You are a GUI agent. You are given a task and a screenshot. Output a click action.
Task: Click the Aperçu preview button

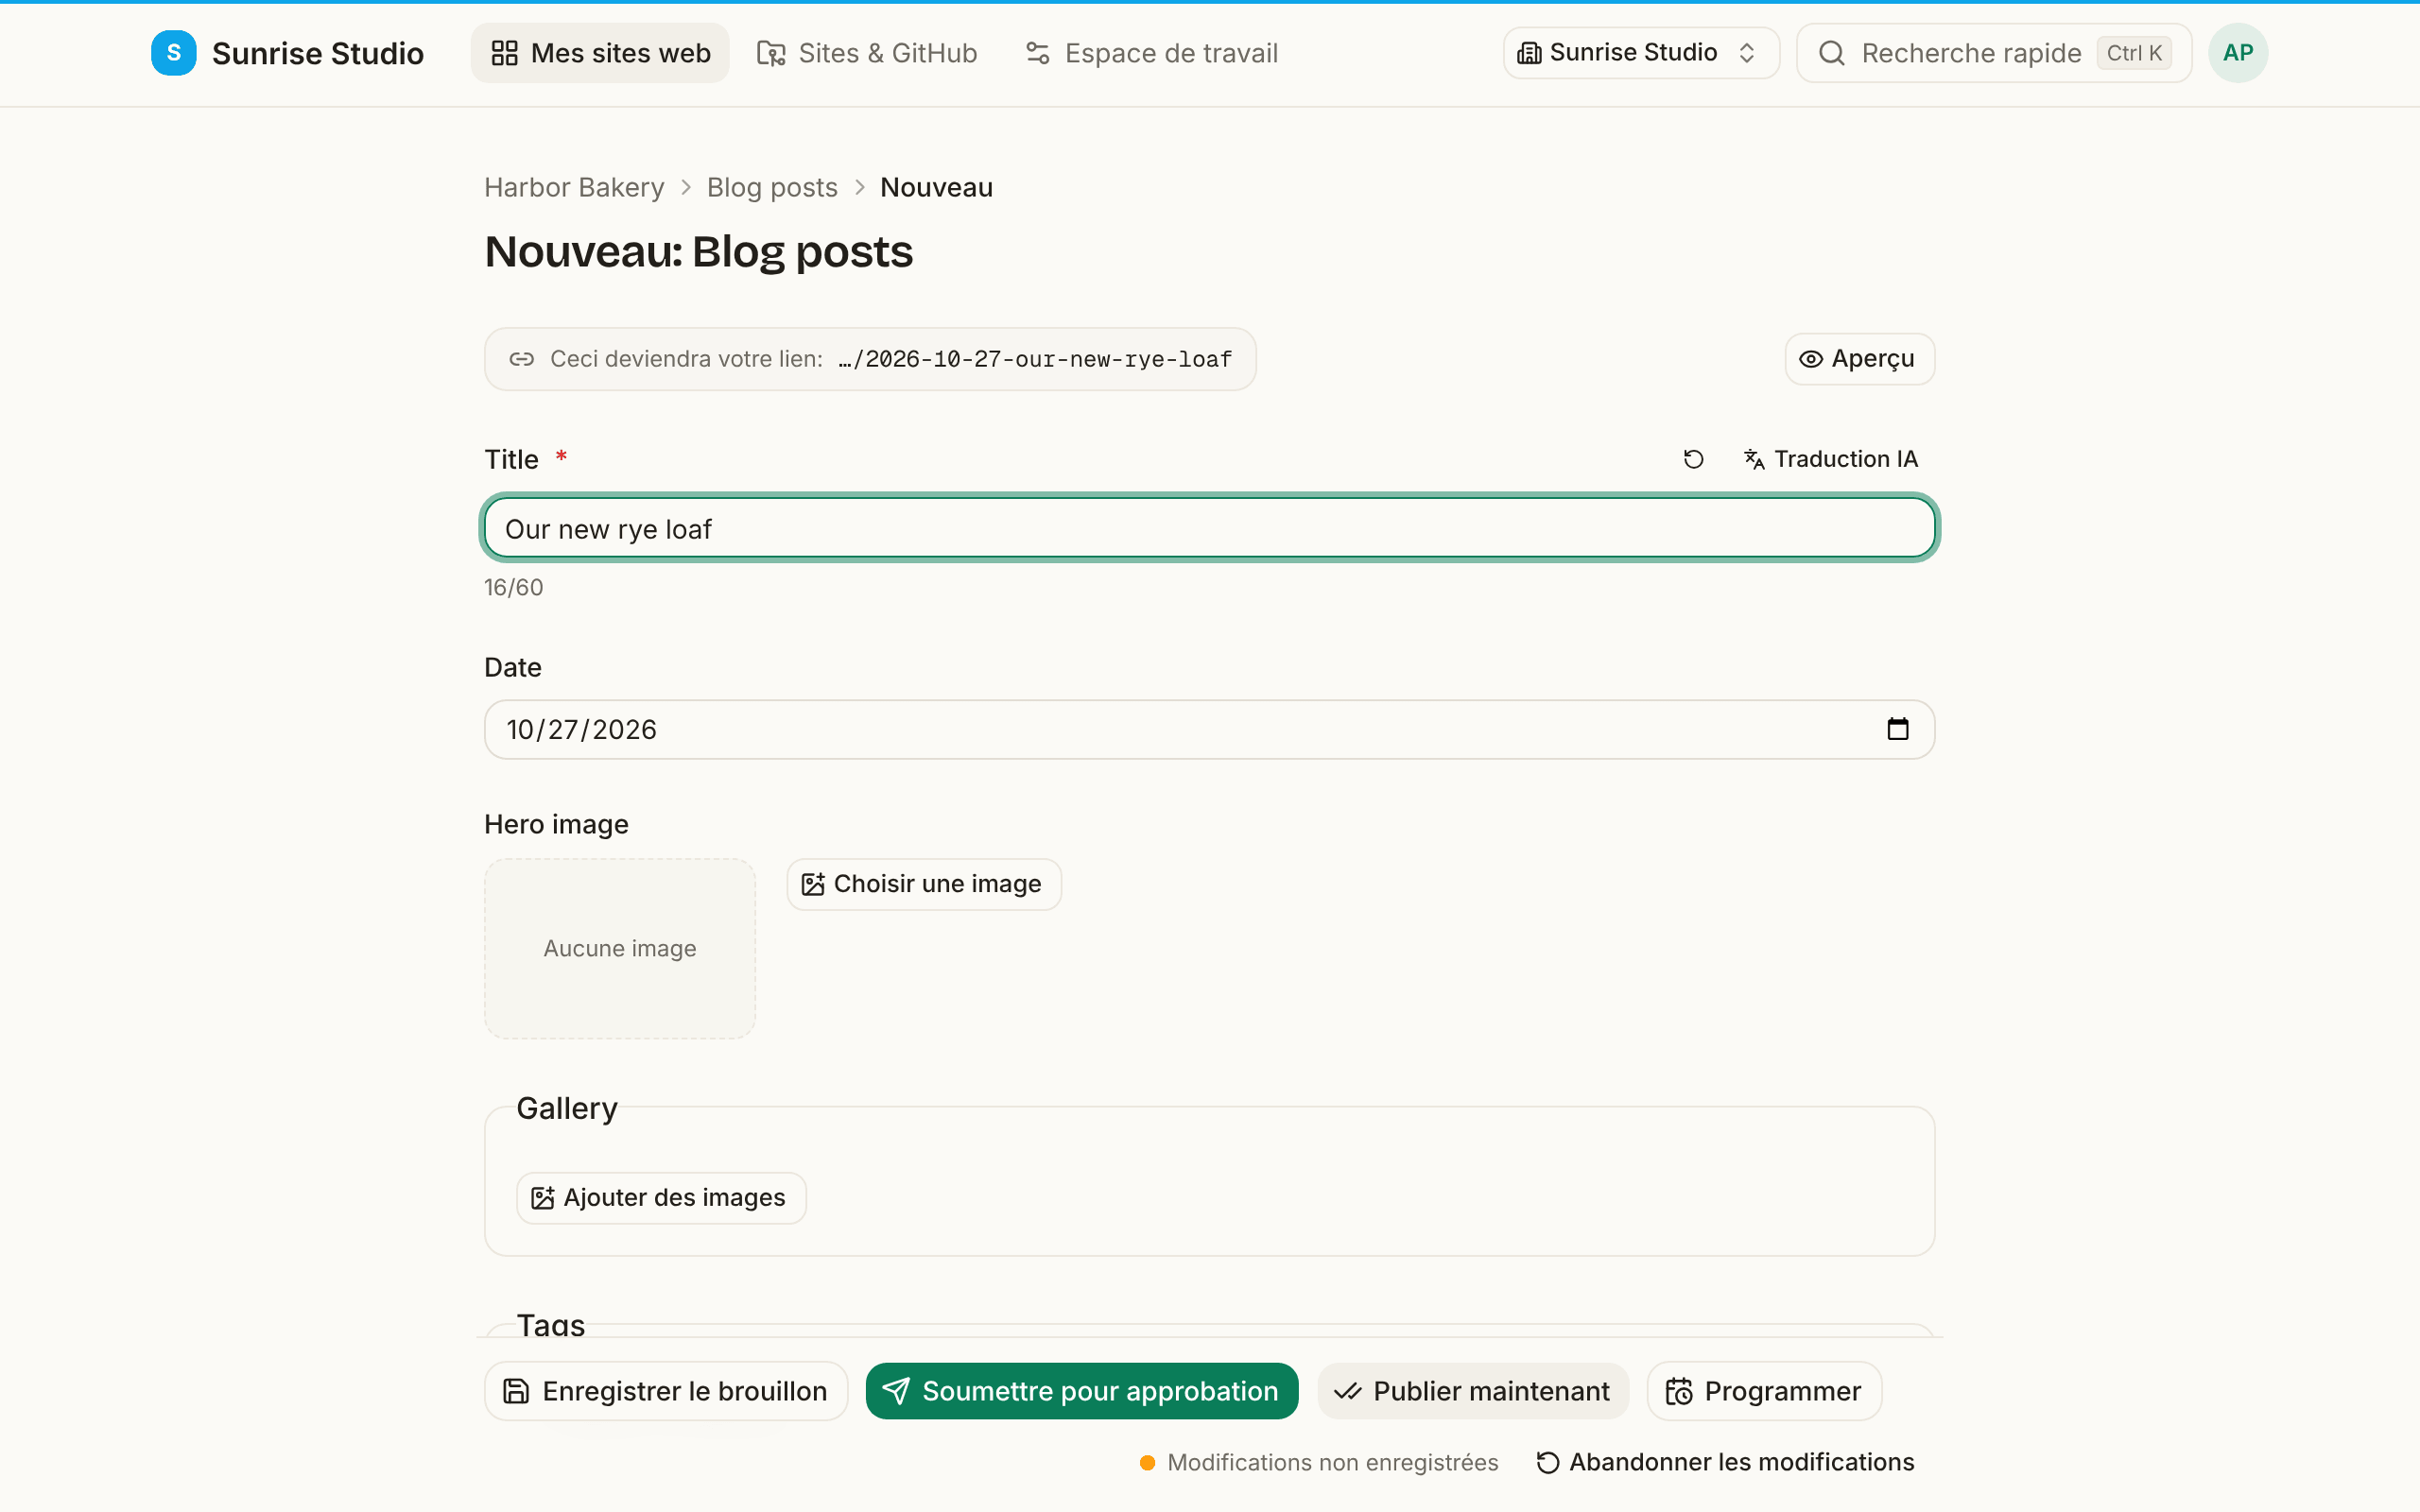(x=1859, y=359)
